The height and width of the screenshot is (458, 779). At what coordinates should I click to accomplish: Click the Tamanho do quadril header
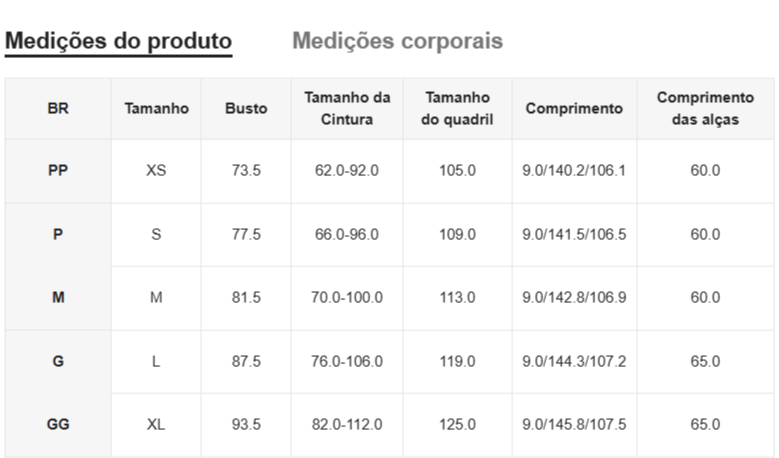457,109
